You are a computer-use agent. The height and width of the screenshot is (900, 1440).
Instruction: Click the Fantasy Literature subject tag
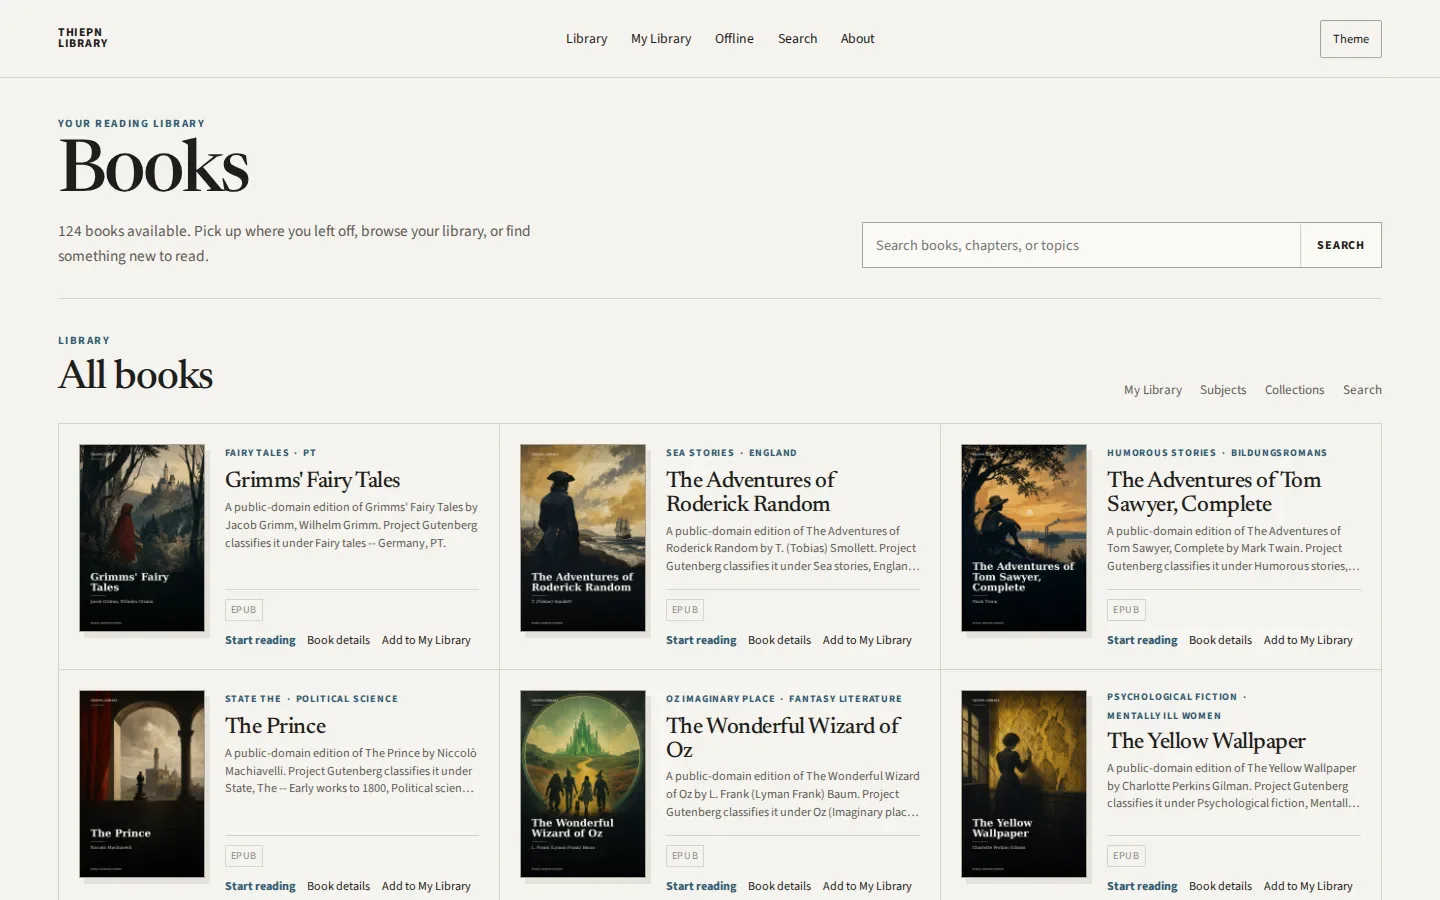point(845,699)
